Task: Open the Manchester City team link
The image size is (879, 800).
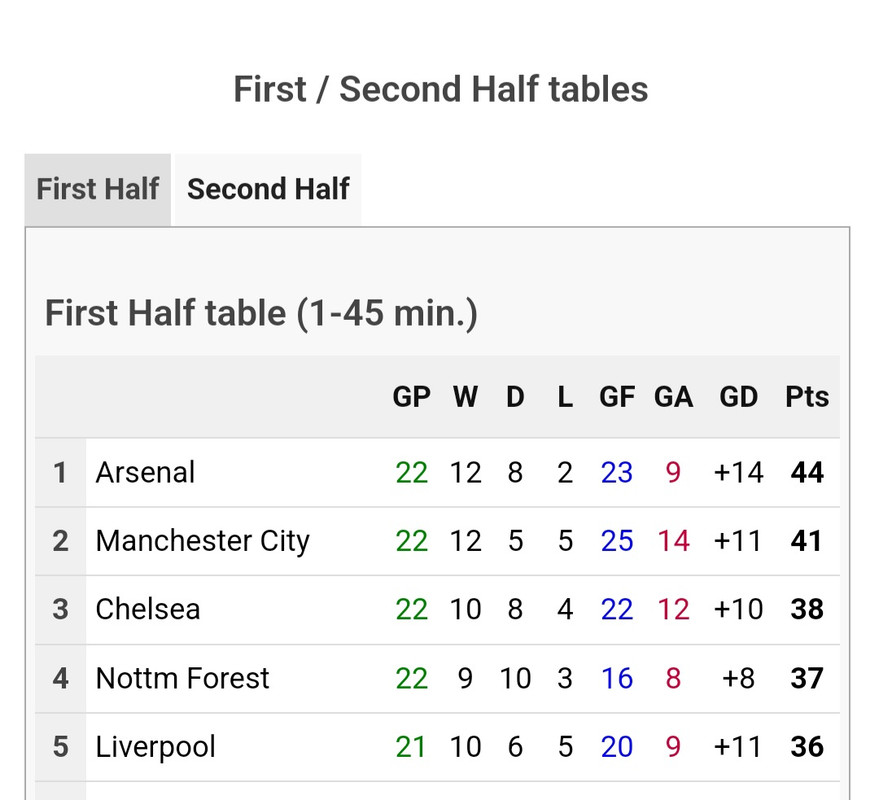Action: [x=202, y=541]
